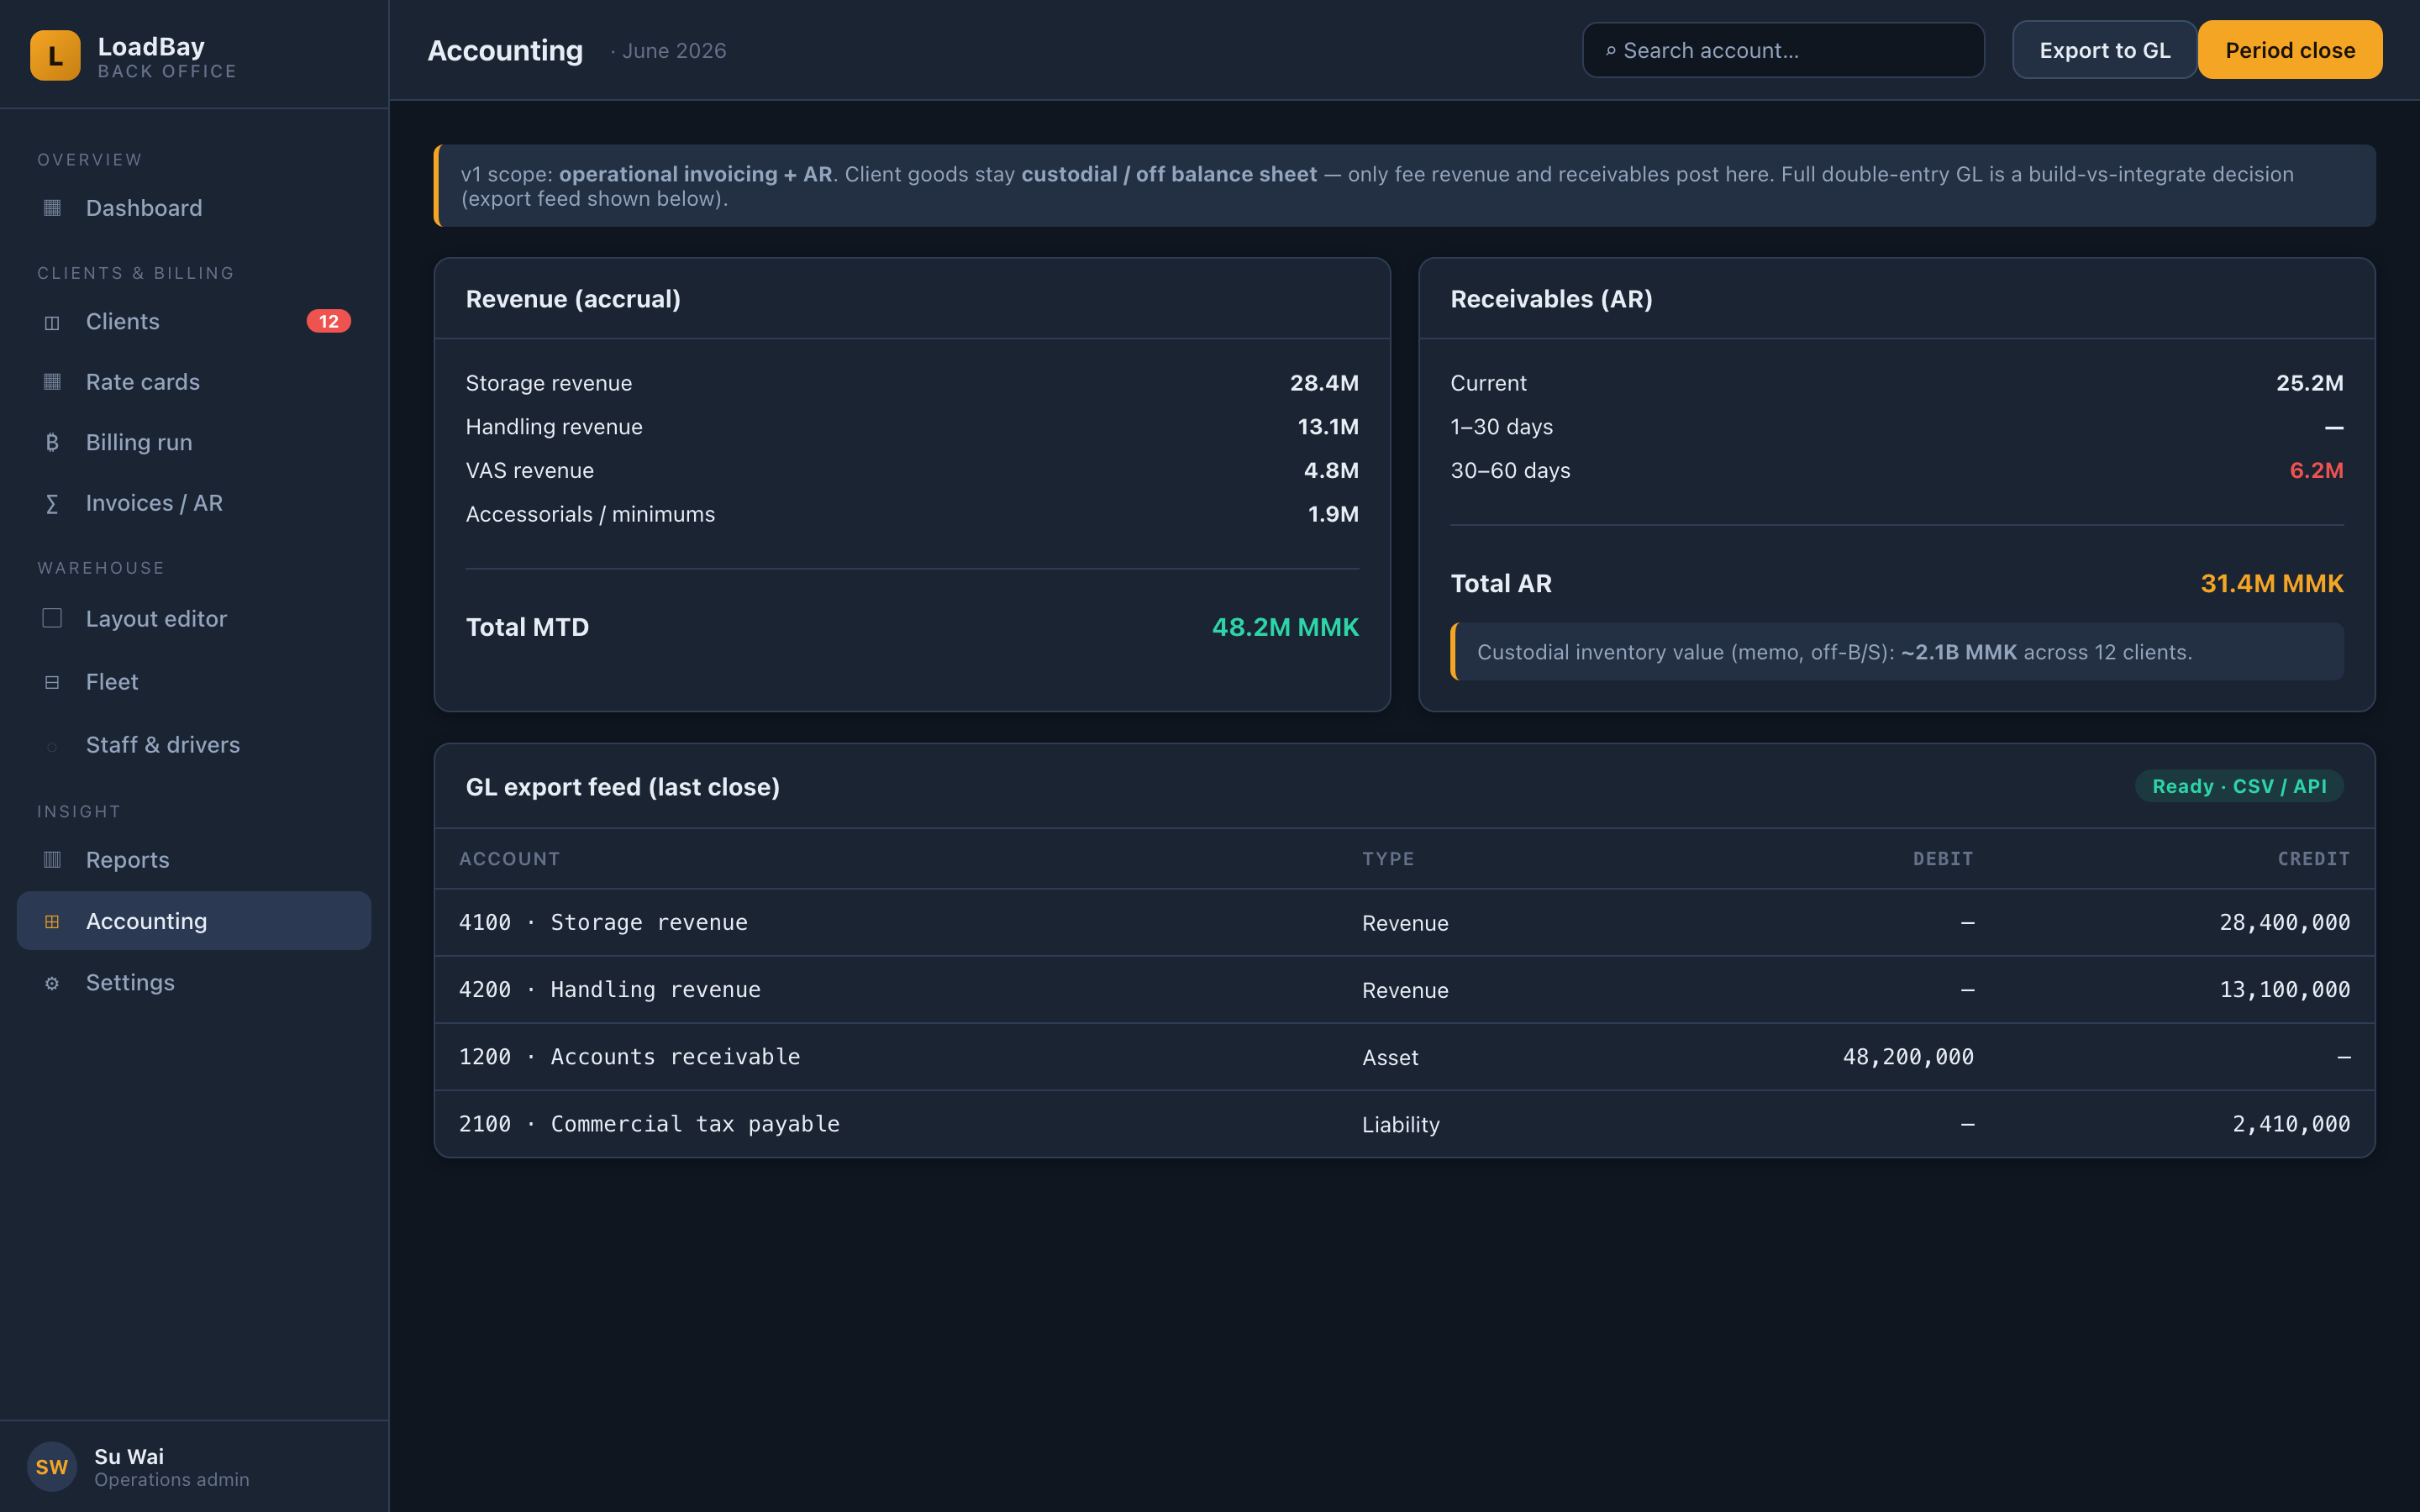The width and height of the screenshot is (2420, 1512).
Task: Focus the Search account field
Action: click(x=1783, y=50)
